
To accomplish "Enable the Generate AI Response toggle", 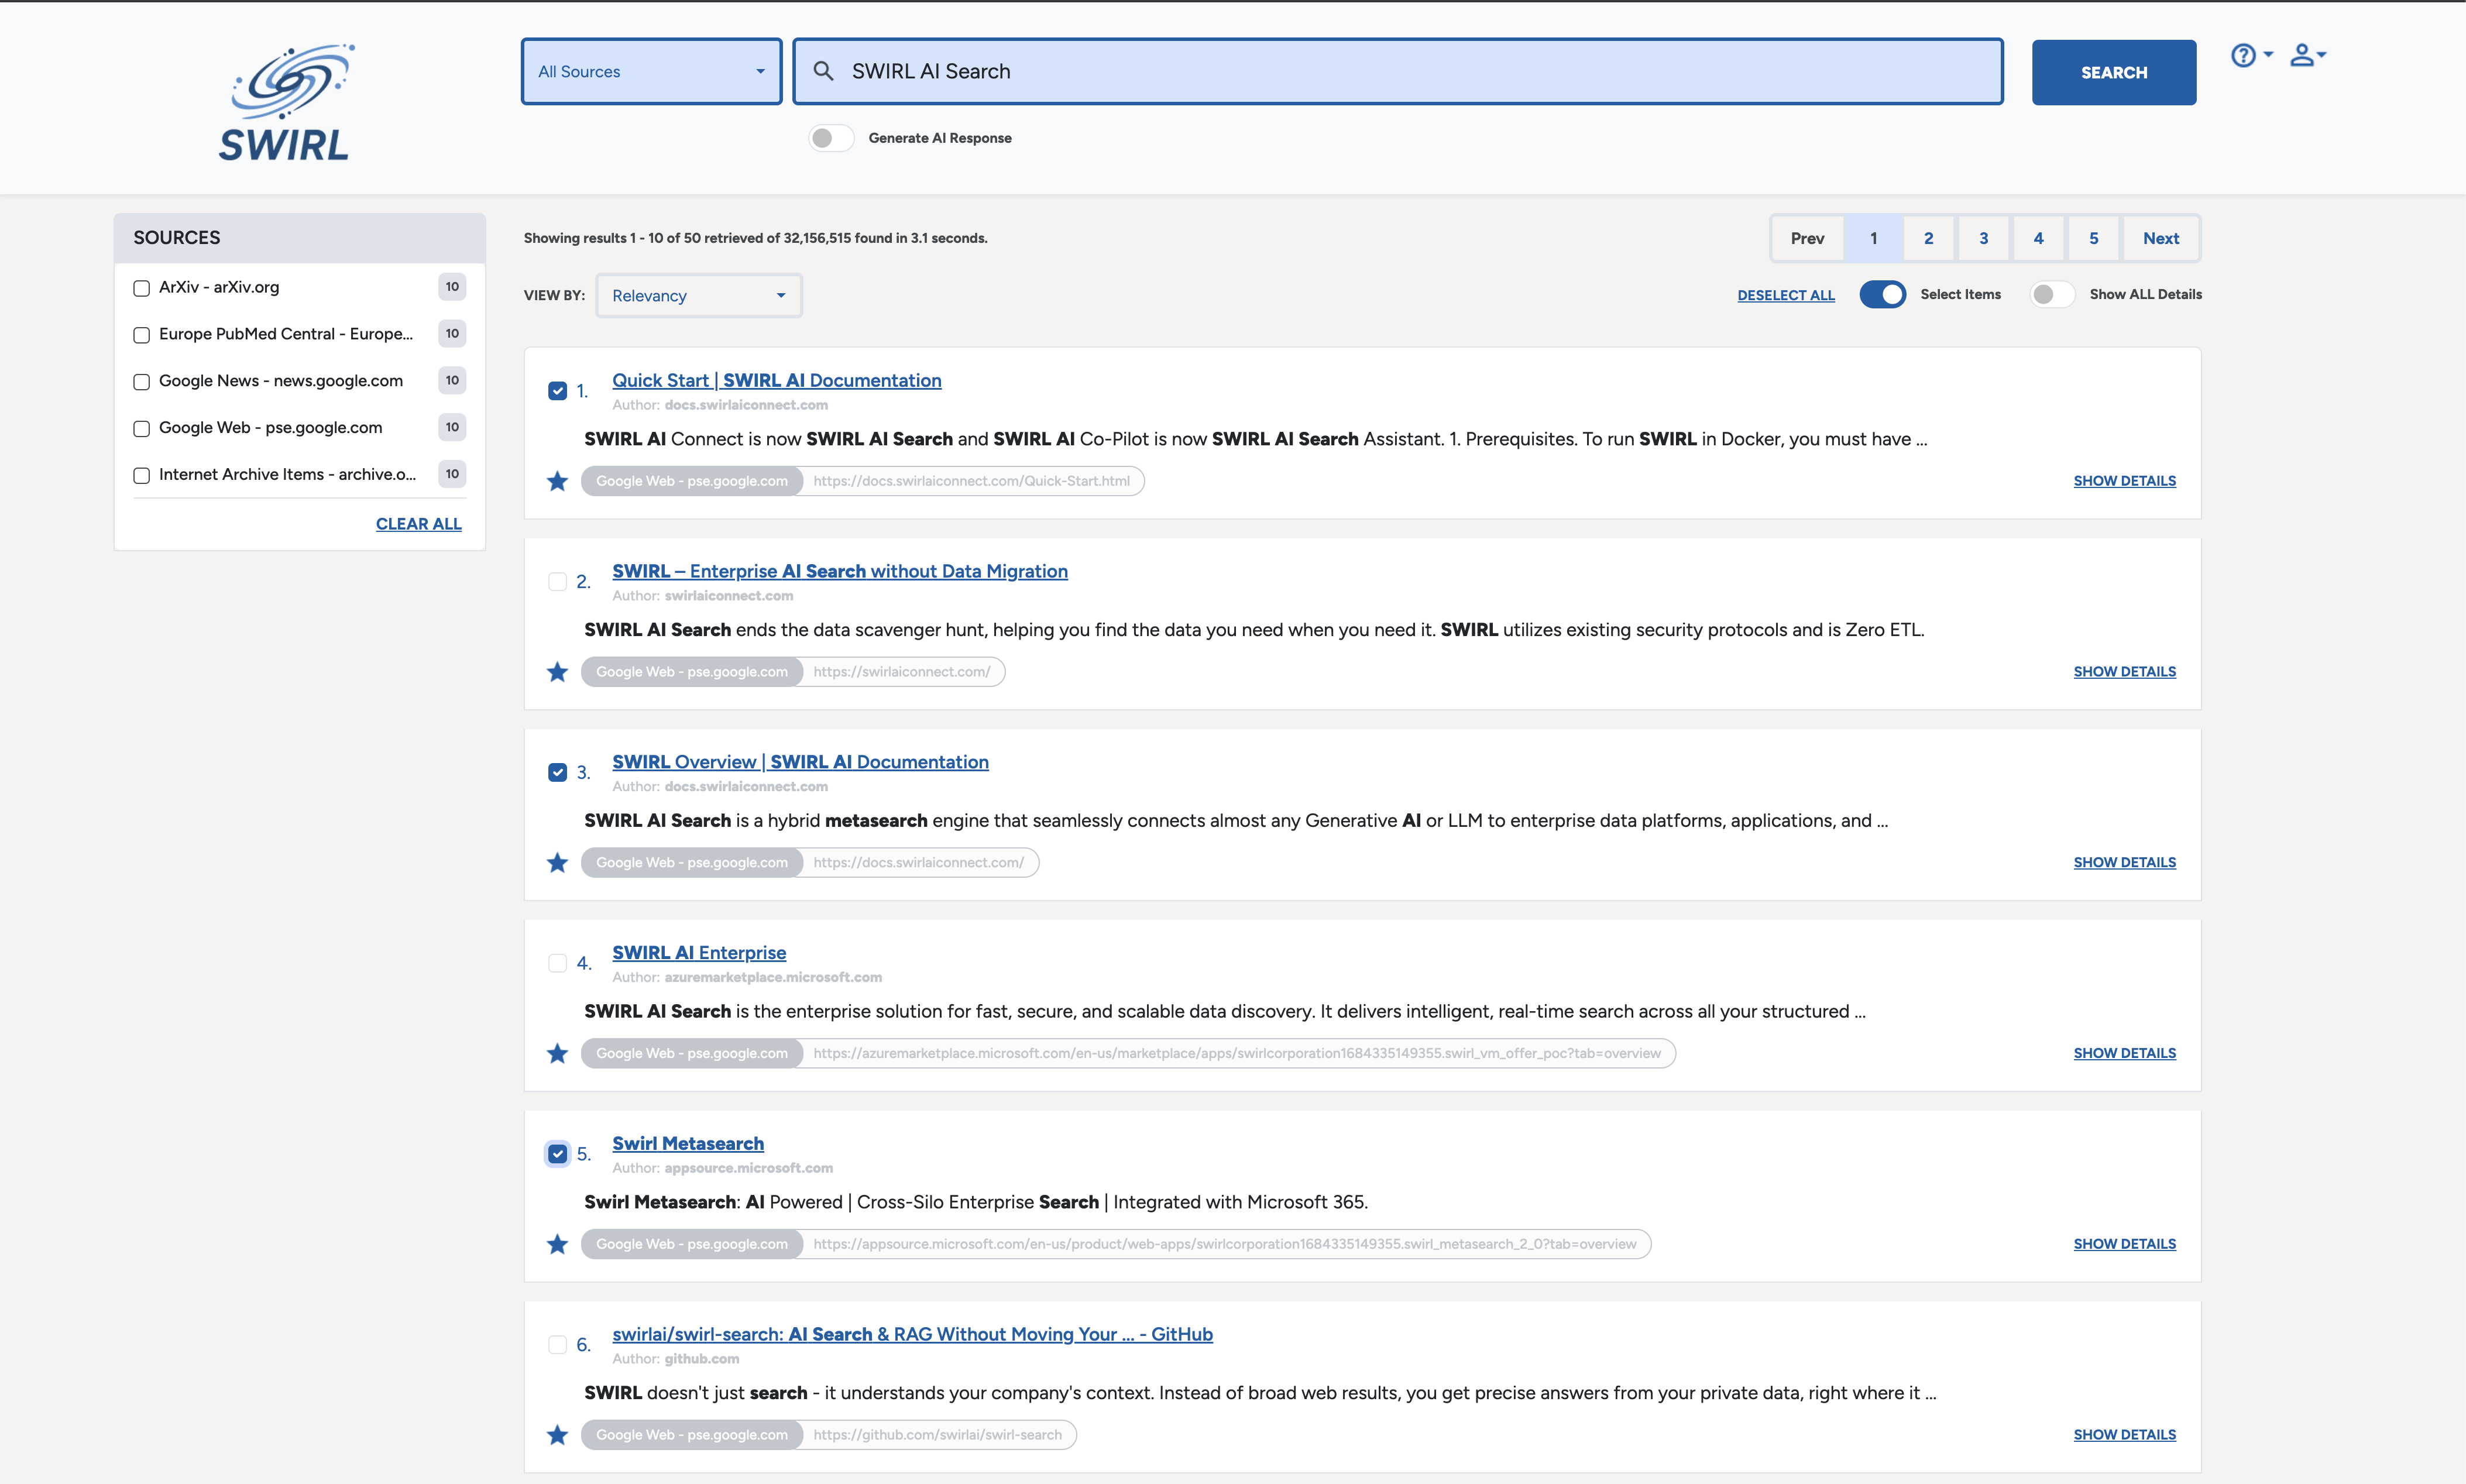I will [x=831, y=138].
